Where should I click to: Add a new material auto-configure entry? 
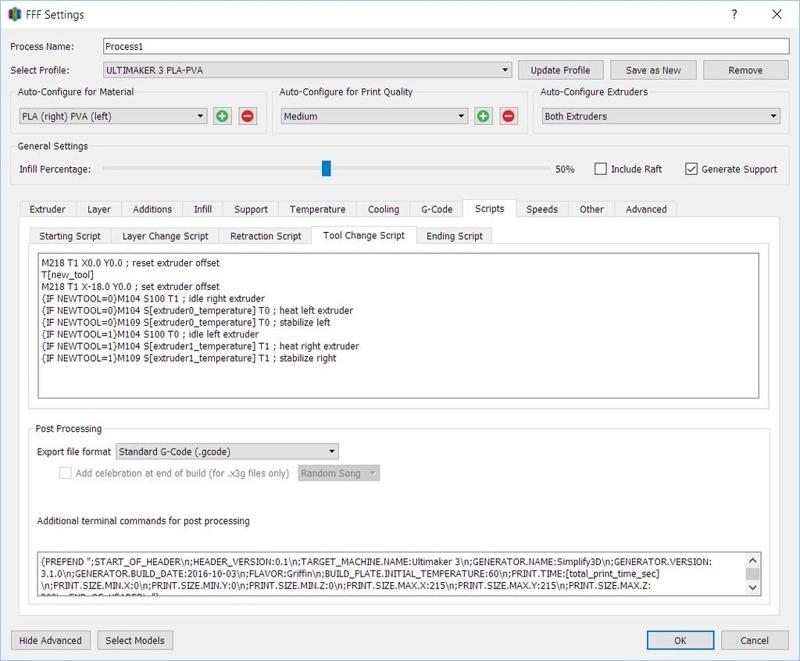click(x=222, y=116)
